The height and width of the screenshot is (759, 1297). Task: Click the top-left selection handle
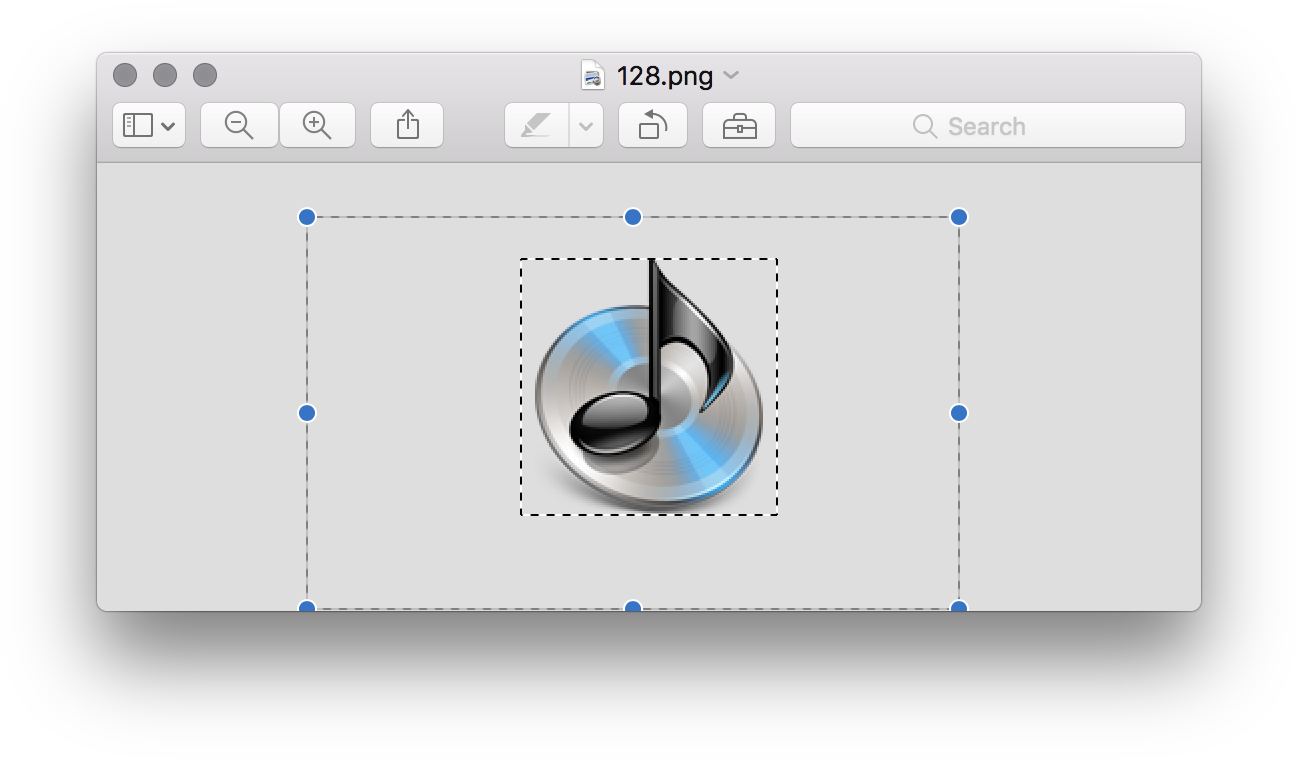pos(307,217)
